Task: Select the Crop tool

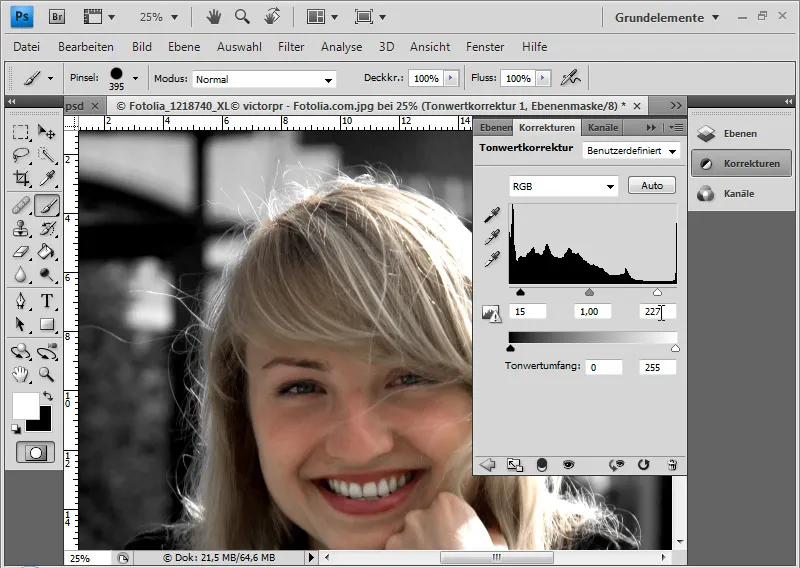Action: (x=20, y=178)
